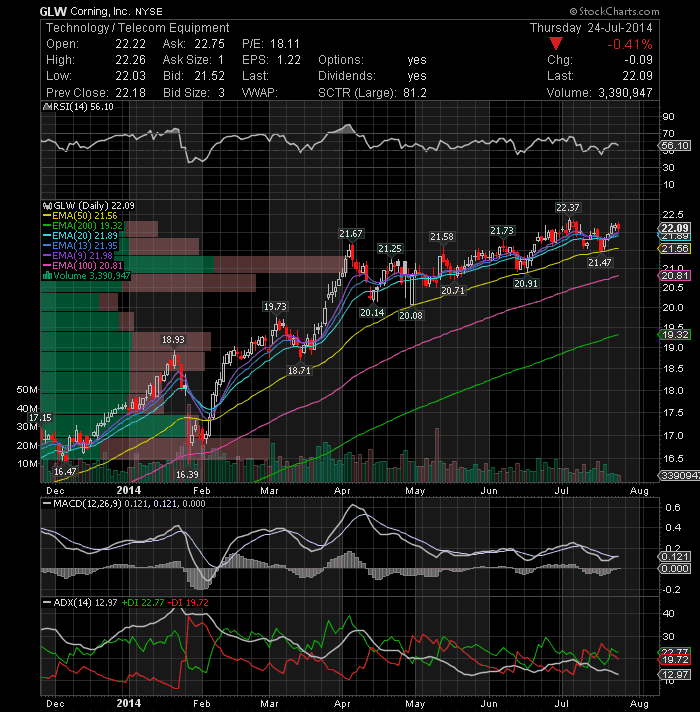Click the '+DI 22.77' green label
Viewport: 700px width, 712px height.
tap(143, 603)
